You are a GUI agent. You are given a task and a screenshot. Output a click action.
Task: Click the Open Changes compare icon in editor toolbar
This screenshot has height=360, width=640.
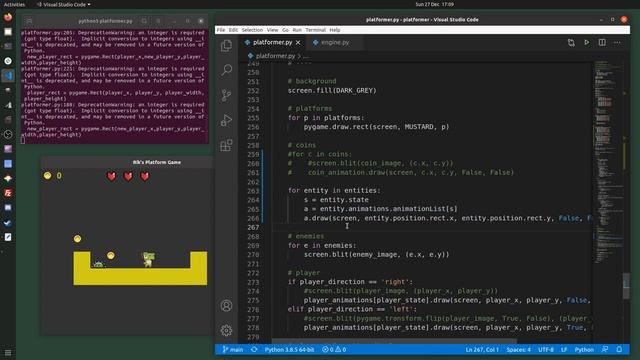(571, 42)
